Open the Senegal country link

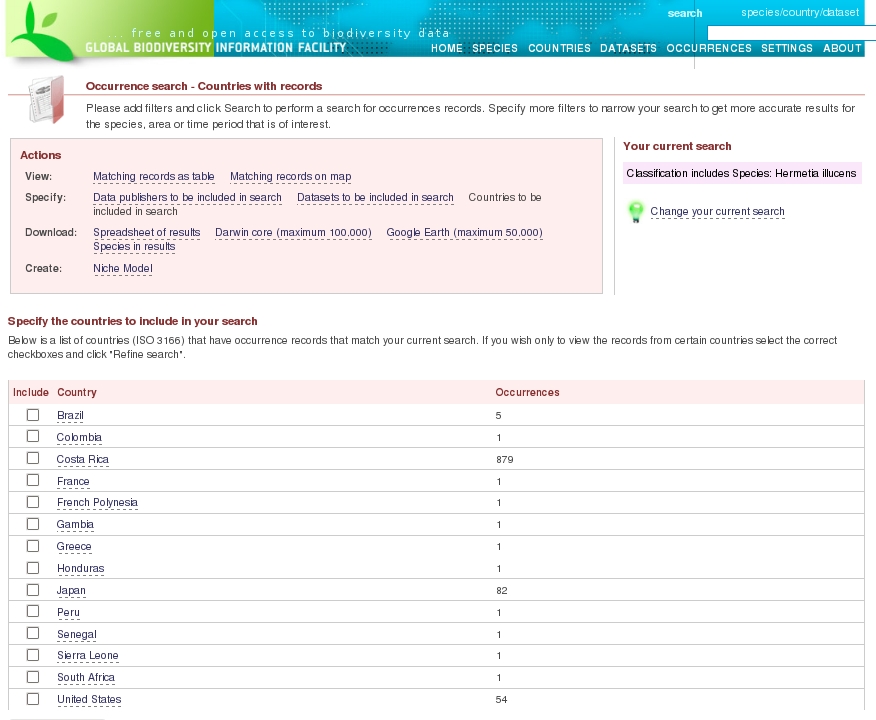(x=77, y=635)
